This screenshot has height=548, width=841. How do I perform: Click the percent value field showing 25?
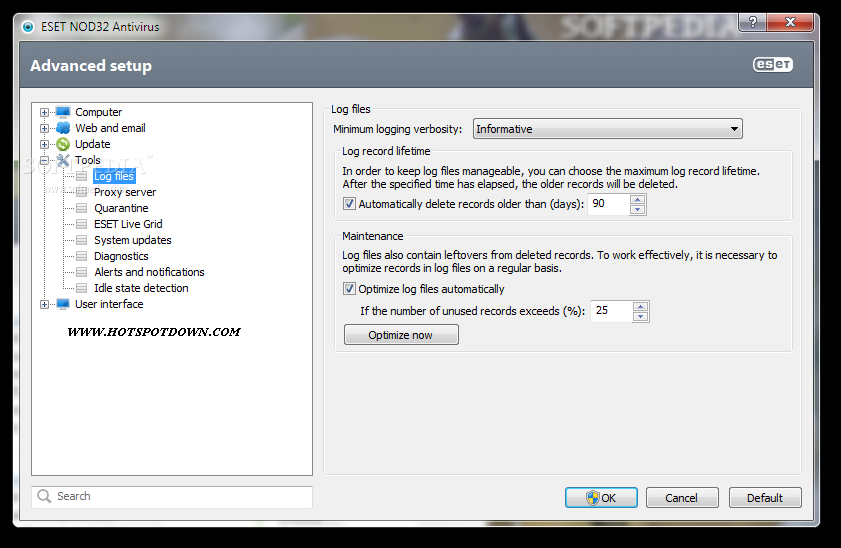coord(611,311)
